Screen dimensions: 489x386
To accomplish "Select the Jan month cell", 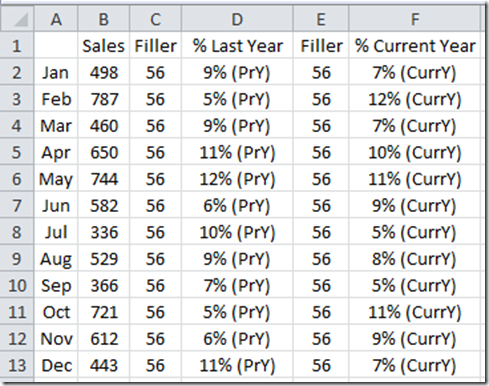I will tap(56, 72).
